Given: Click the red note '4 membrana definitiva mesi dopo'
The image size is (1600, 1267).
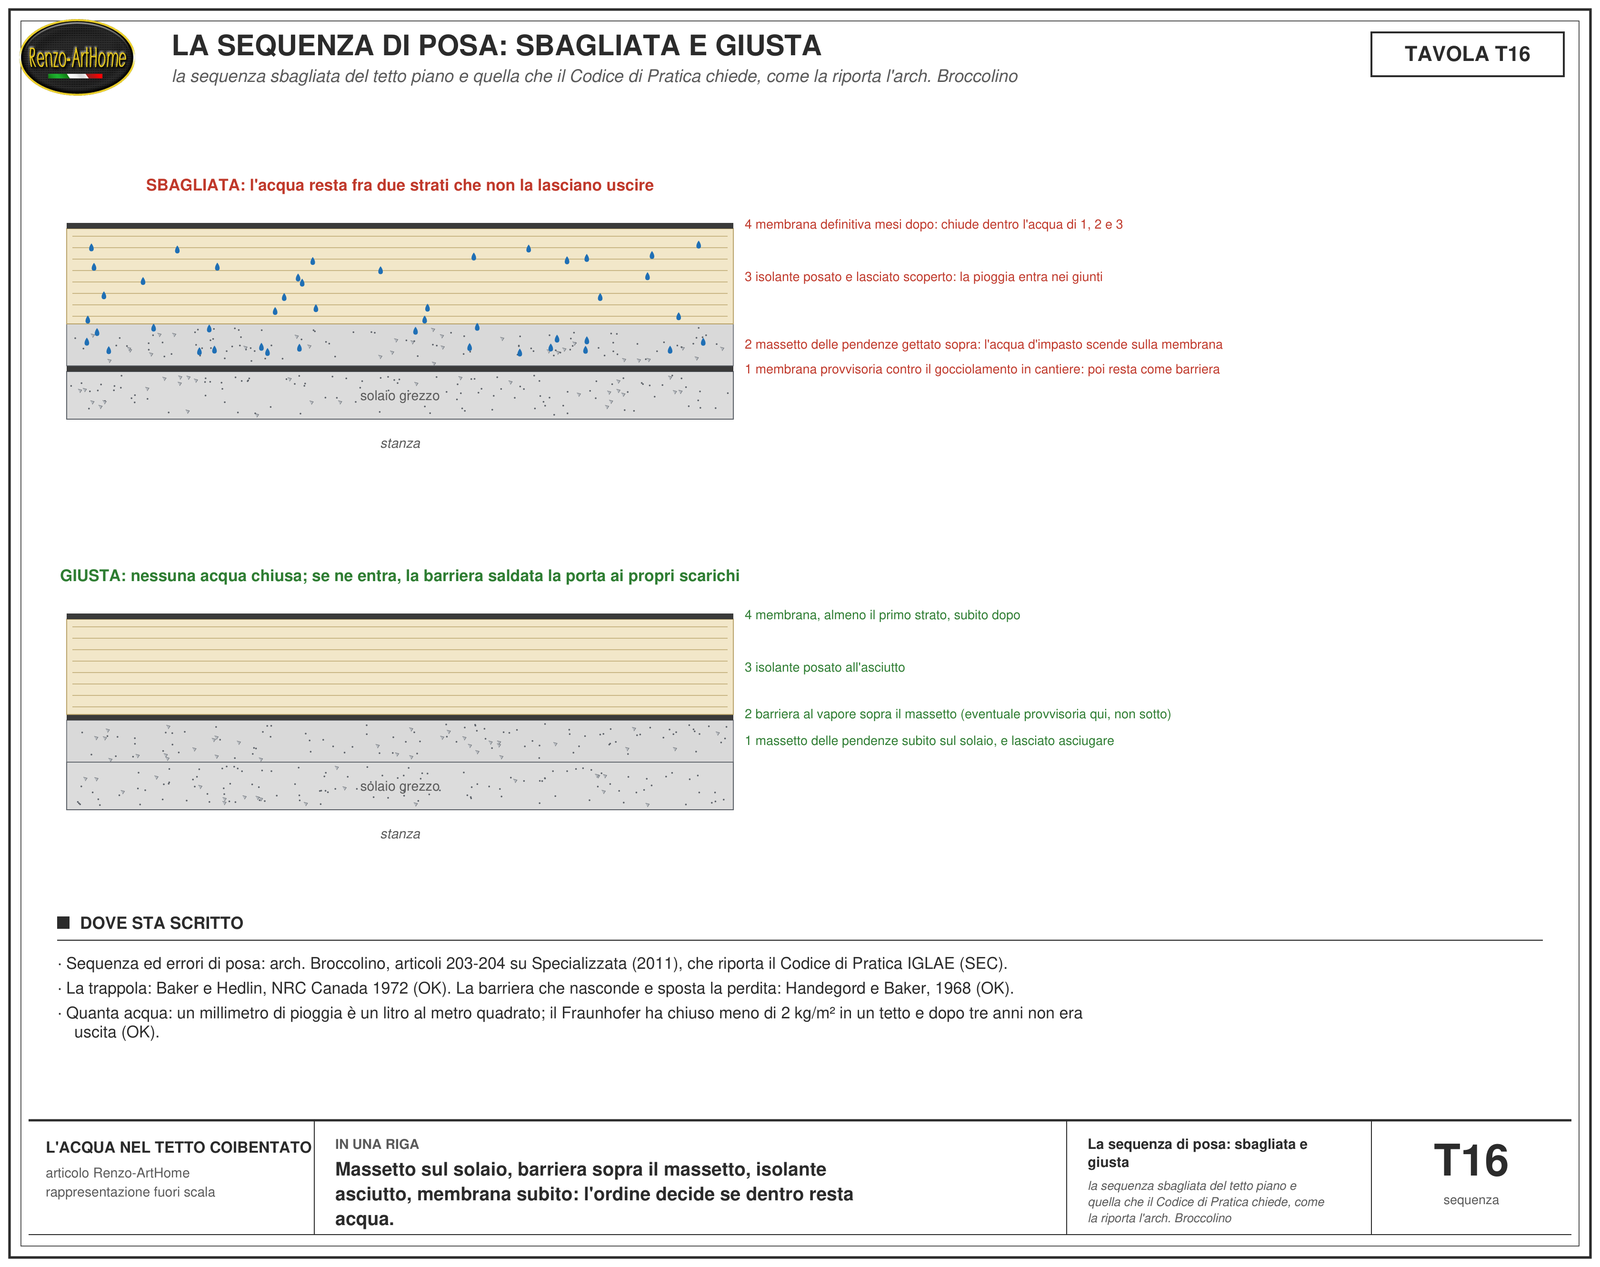Looking at the screenshot, I should (x=933, y=225).
